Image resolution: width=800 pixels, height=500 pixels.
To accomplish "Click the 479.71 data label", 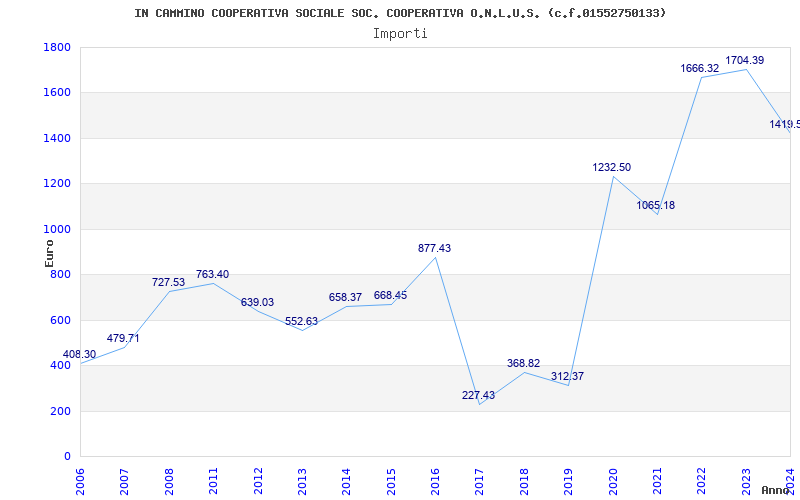I will [123, 338].
